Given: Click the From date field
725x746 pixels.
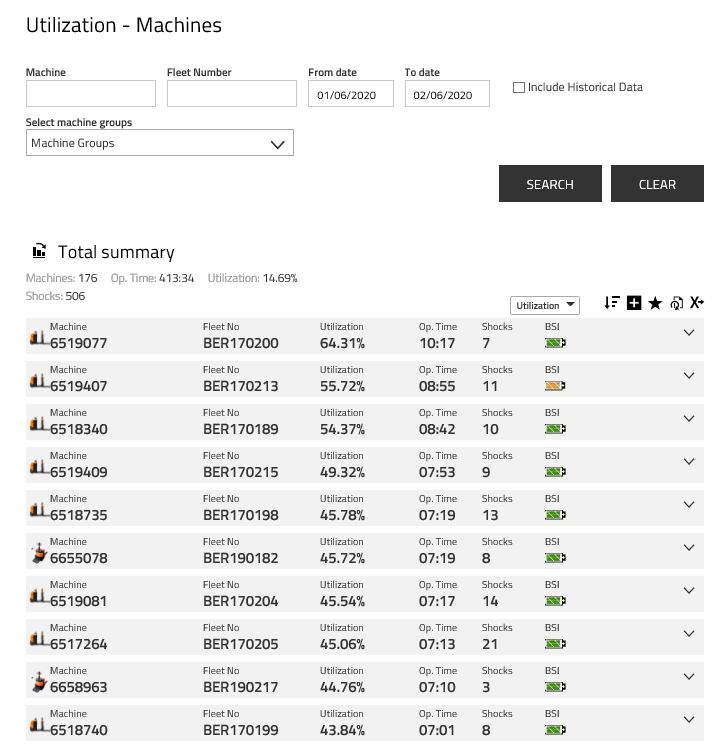Looking at the screenshot, I should coord(351,95).
